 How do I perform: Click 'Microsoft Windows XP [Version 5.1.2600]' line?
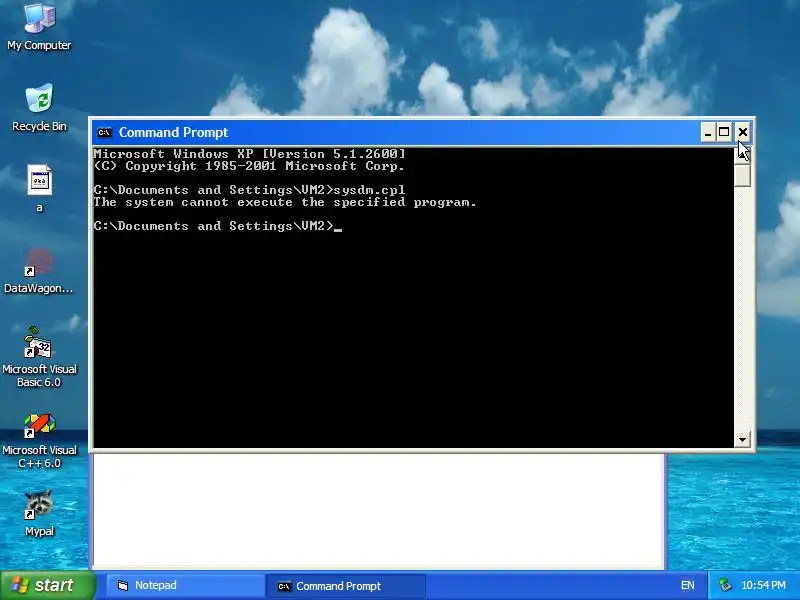[x=249, y=154]
